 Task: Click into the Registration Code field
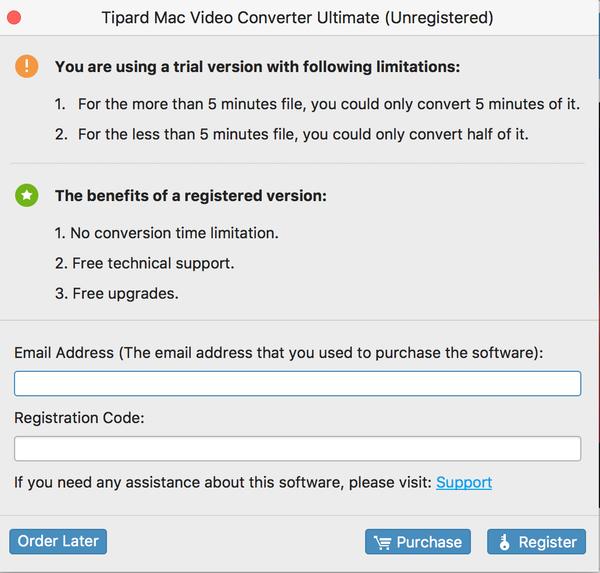tap(297, 449)
